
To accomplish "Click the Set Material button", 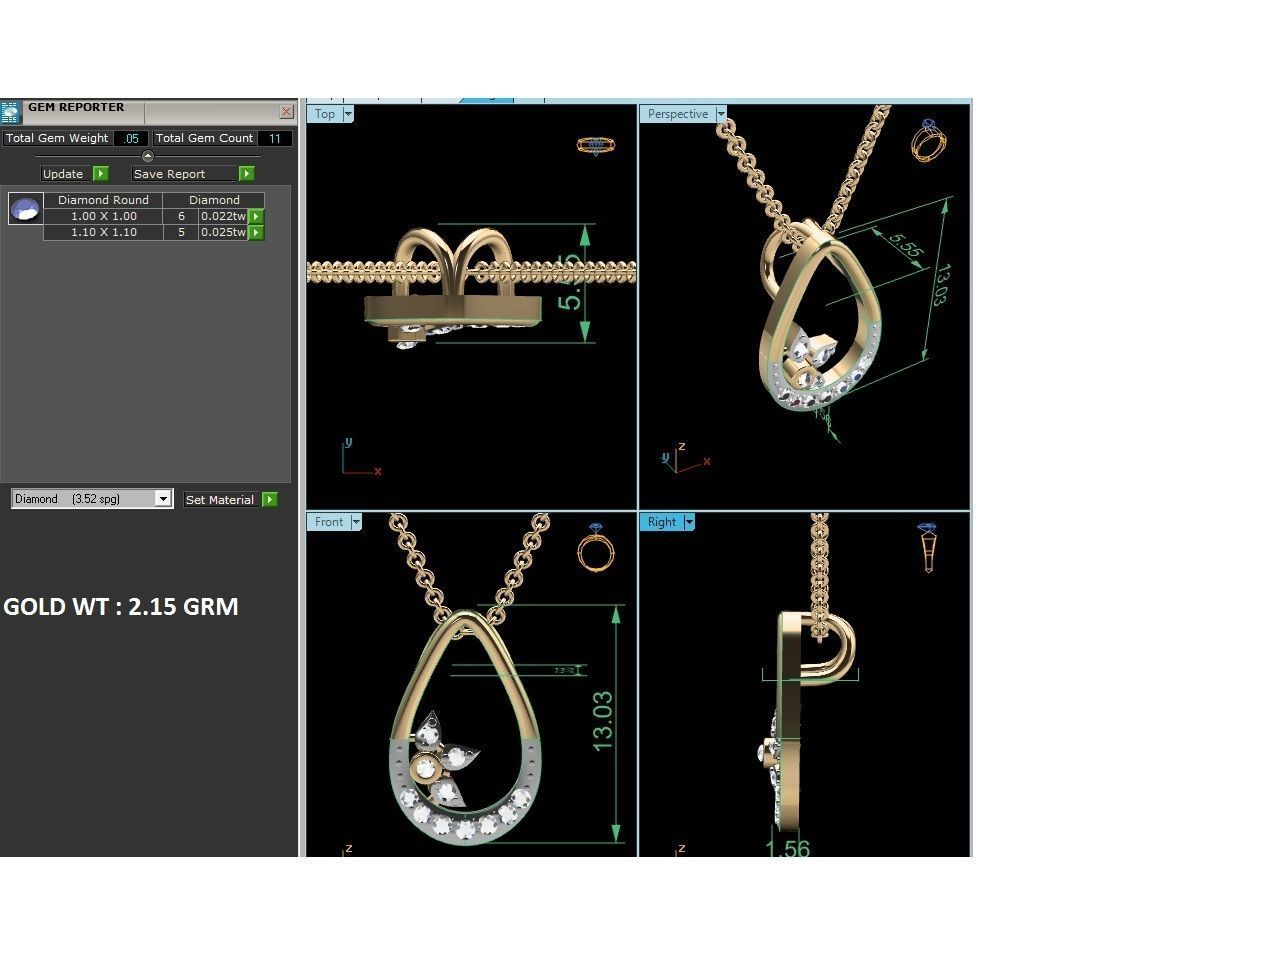I will click(x=220, y=499).
